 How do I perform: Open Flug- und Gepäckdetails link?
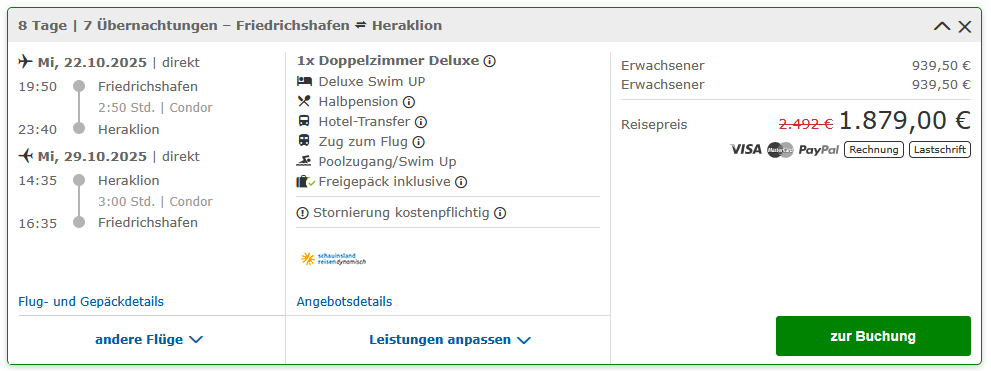[91, 301]
